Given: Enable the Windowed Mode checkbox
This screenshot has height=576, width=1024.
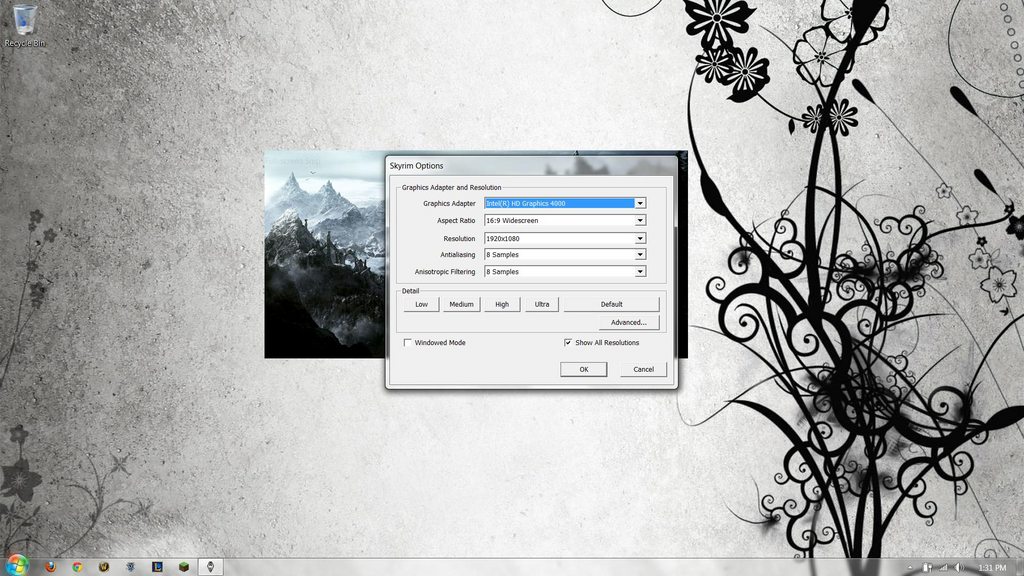Looking at the screenshot, I should click(x=408, y=342).
